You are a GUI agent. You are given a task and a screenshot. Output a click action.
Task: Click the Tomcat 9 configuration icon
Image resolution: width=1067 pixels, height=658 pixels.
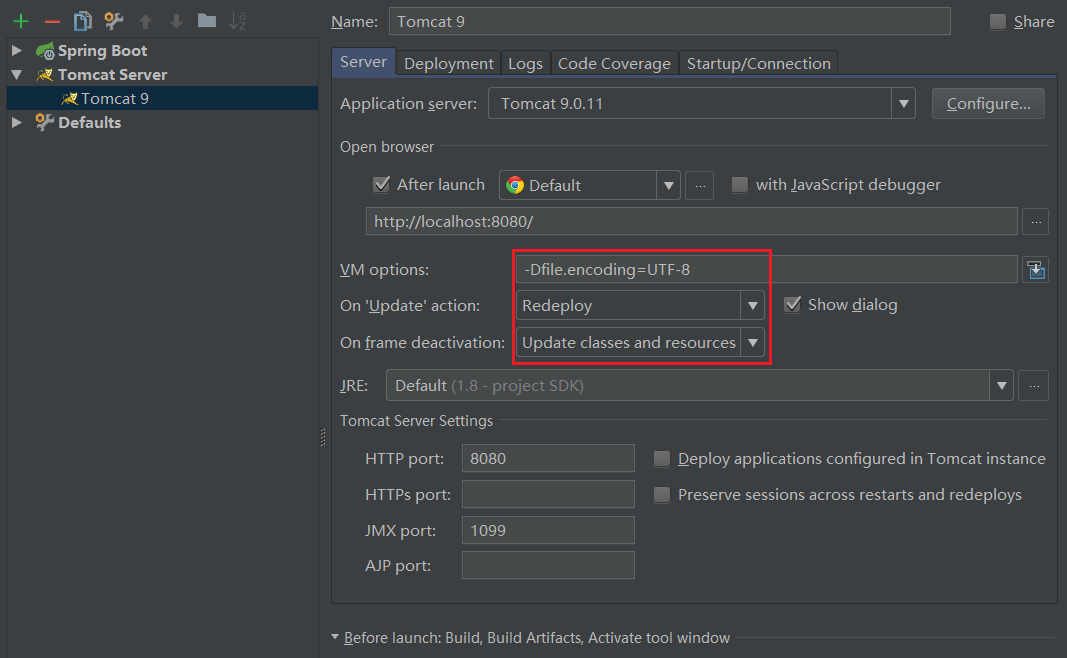[x=69, y=99]
